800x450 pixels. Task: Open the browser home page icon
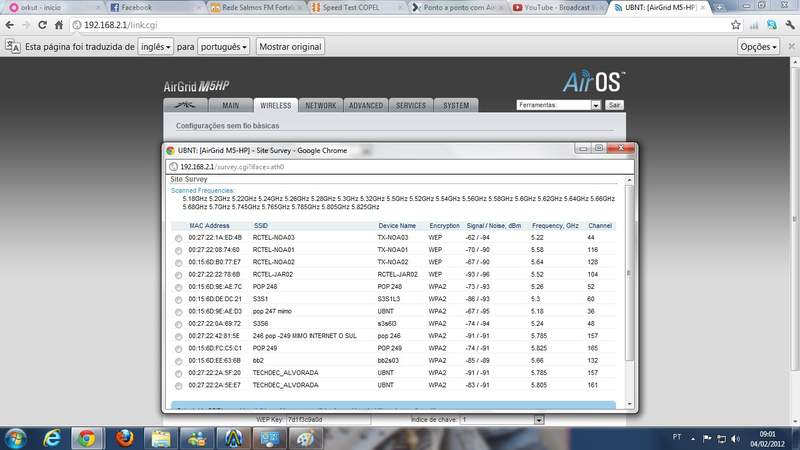coord(59,25)
